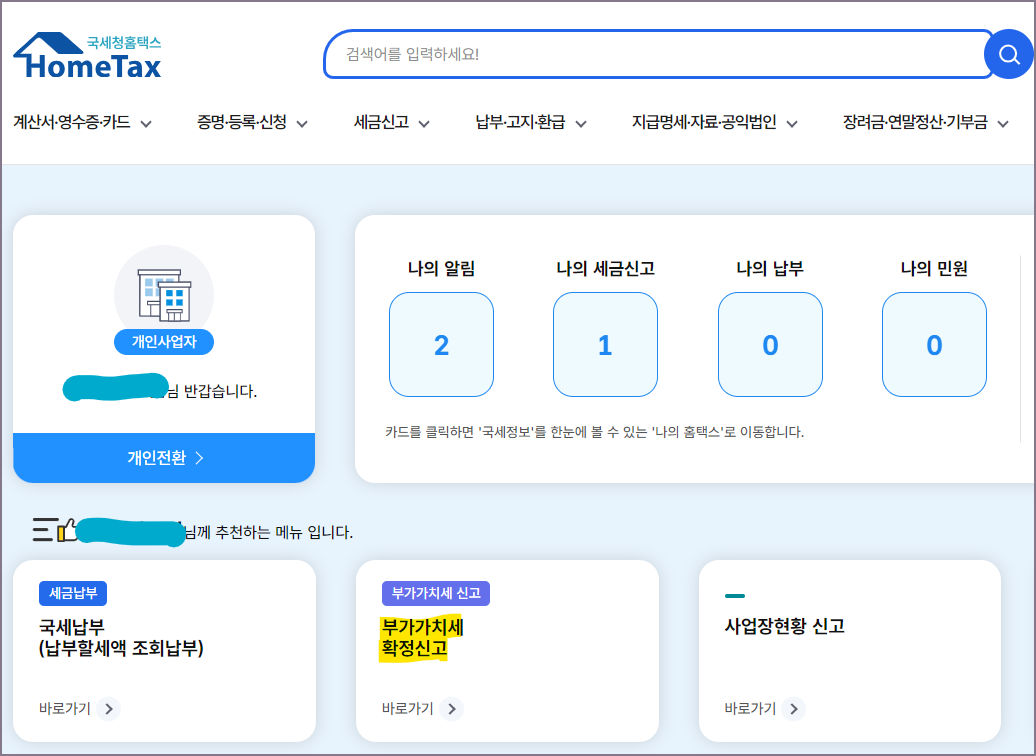Open the 계산서·영수증·카드 menu
Screen dimensions: 1036x756
pyautogui.click(x=80, y=123)
